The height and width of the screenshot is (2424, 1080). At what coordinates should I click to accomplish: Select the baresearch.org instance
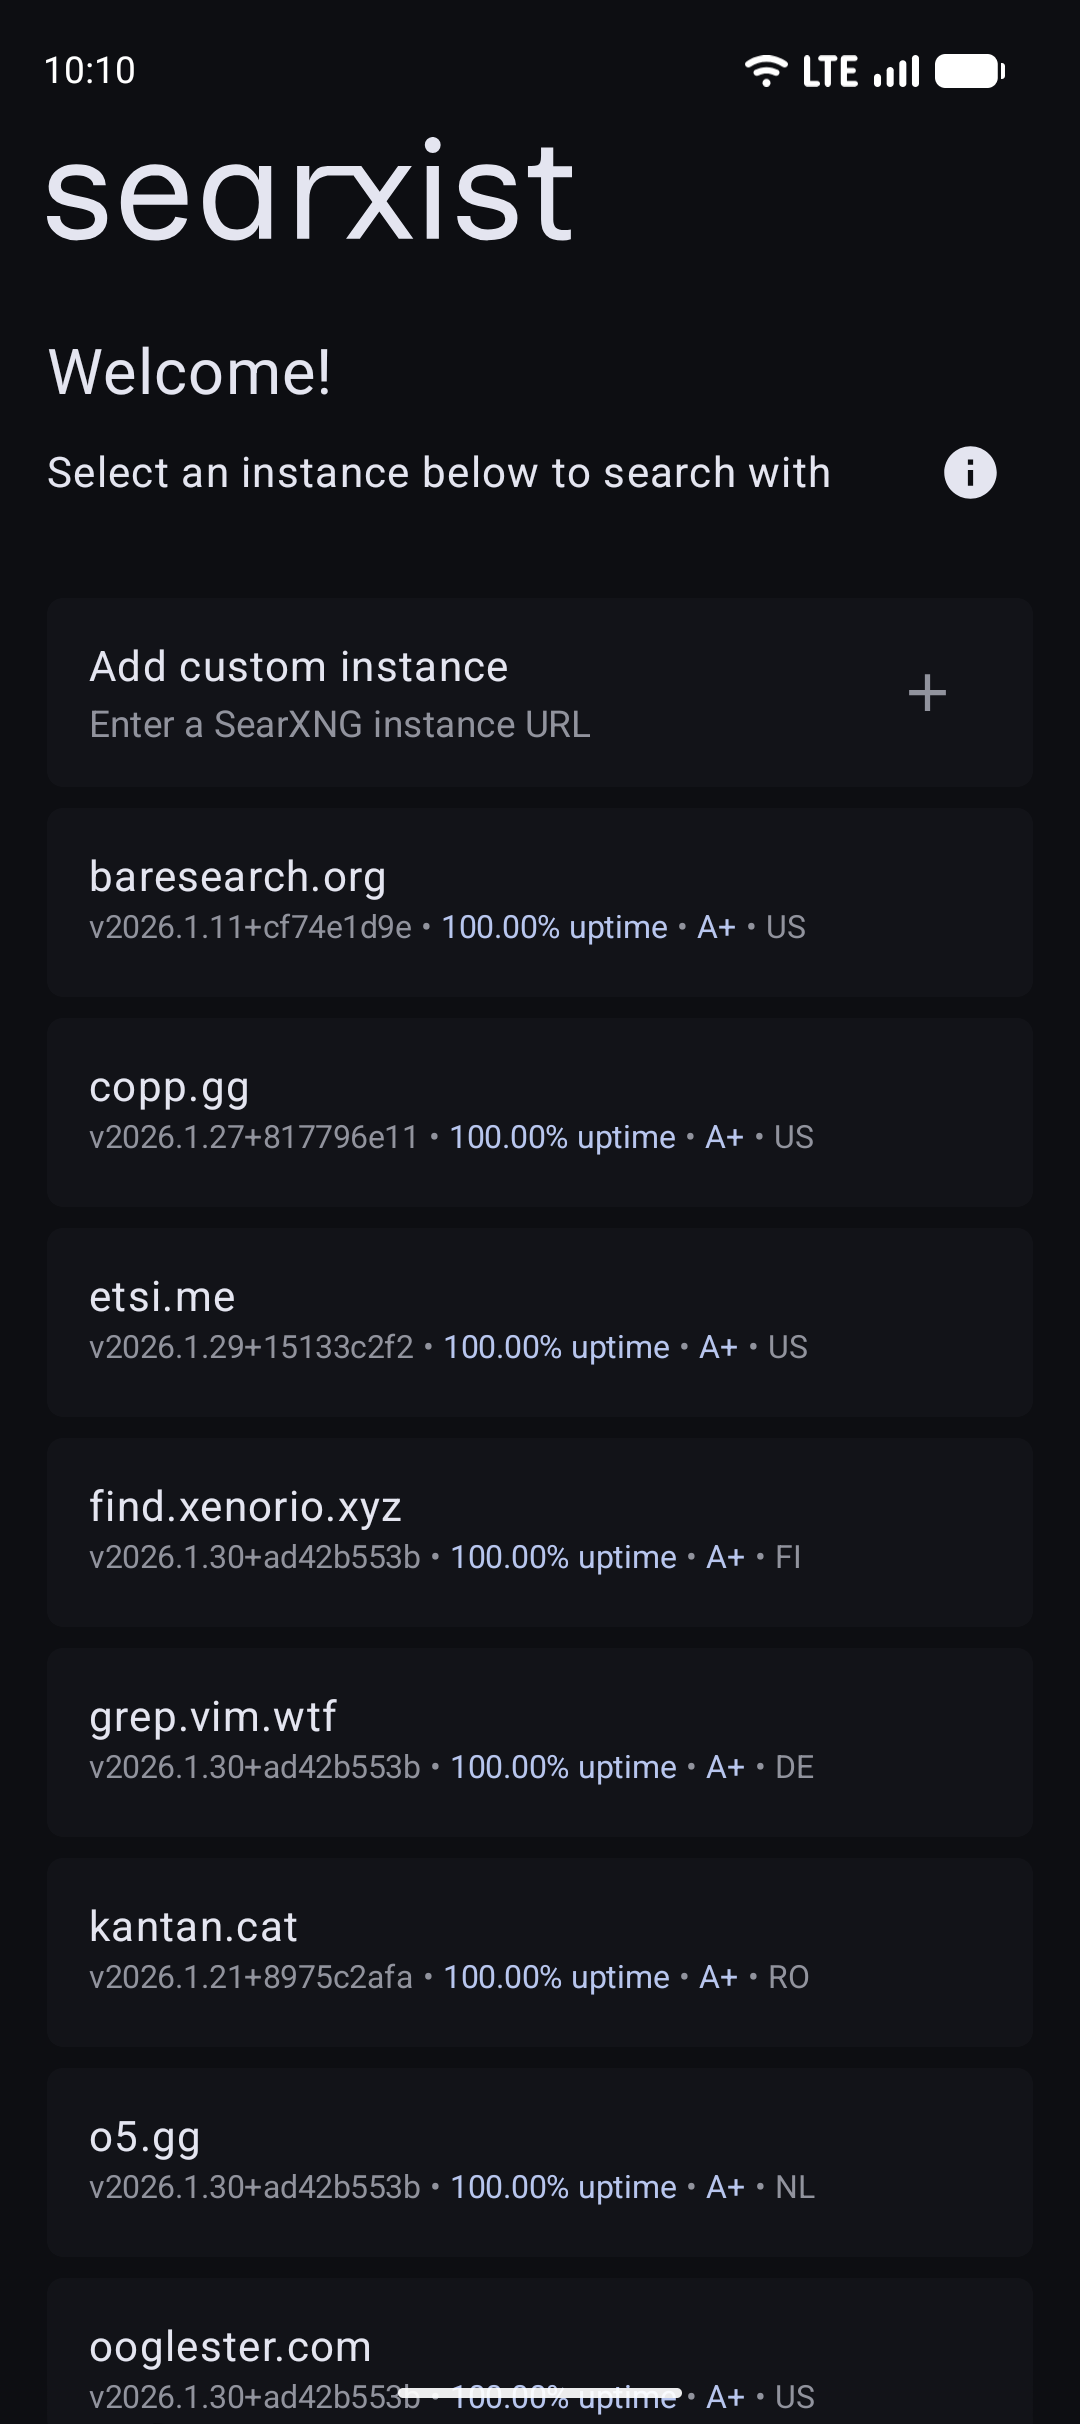[540, 901]
